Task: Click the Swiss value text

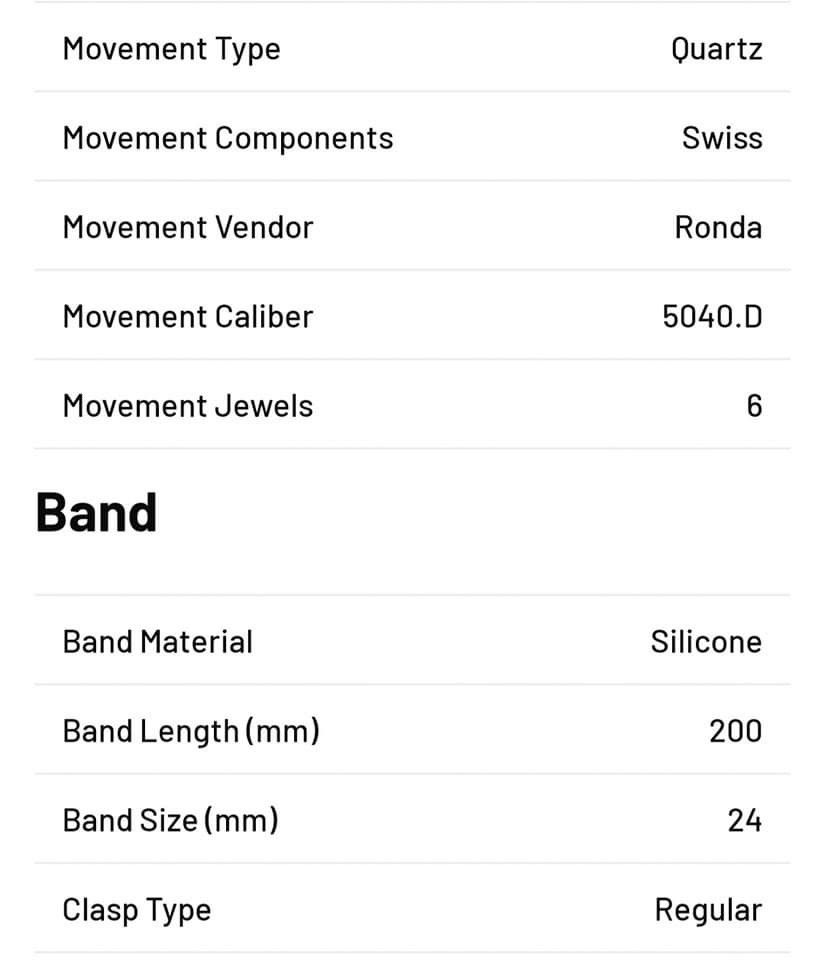Action: pyautogui.click(x=722, y=138)
